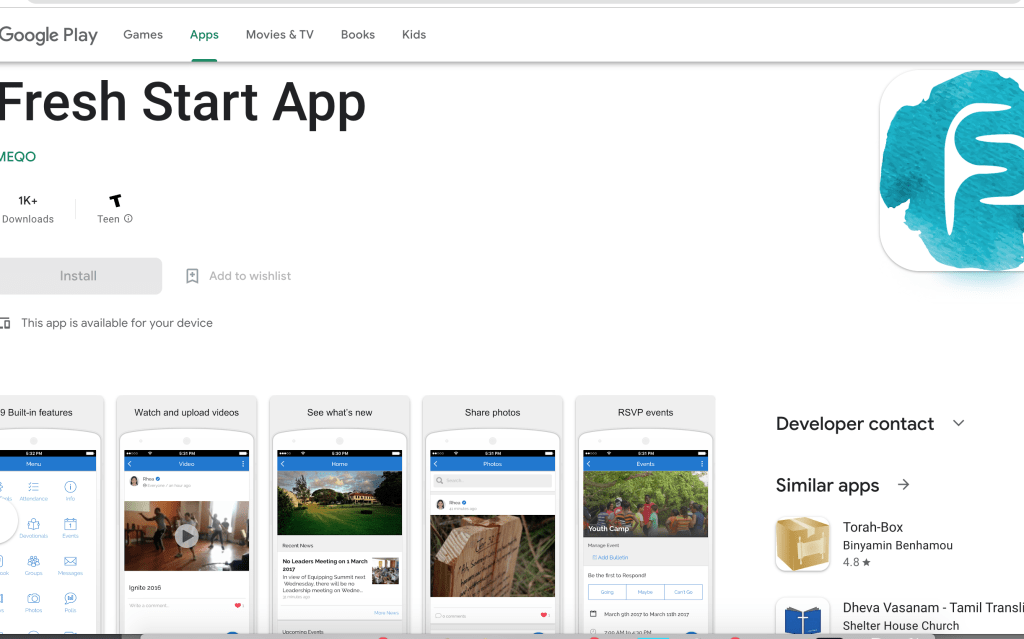Open the 'Share photos' screenshot
The height and width of the screenshot is (639, 1024).
coord(492,520)
